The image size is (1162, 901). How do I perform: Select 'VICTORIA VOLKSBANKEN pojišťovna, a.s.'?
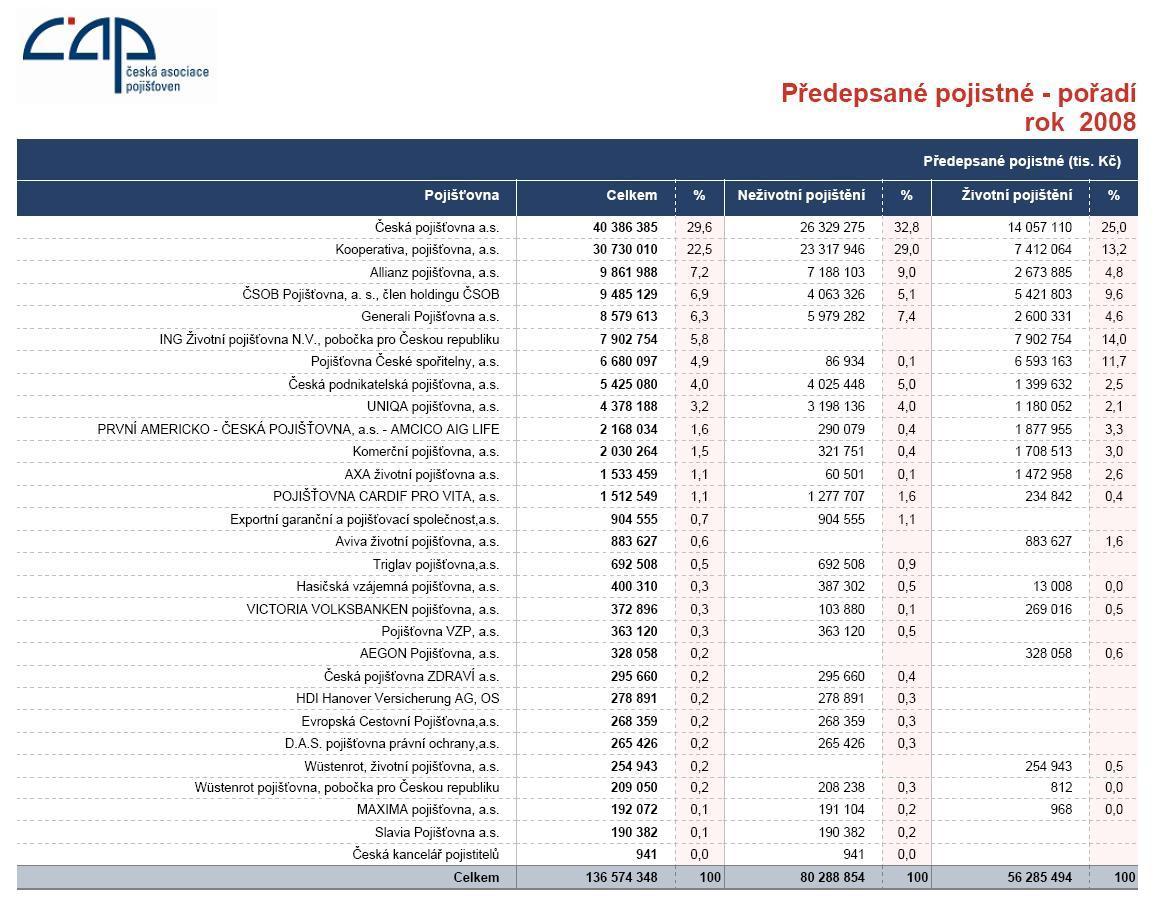click(x=373, y=609)
